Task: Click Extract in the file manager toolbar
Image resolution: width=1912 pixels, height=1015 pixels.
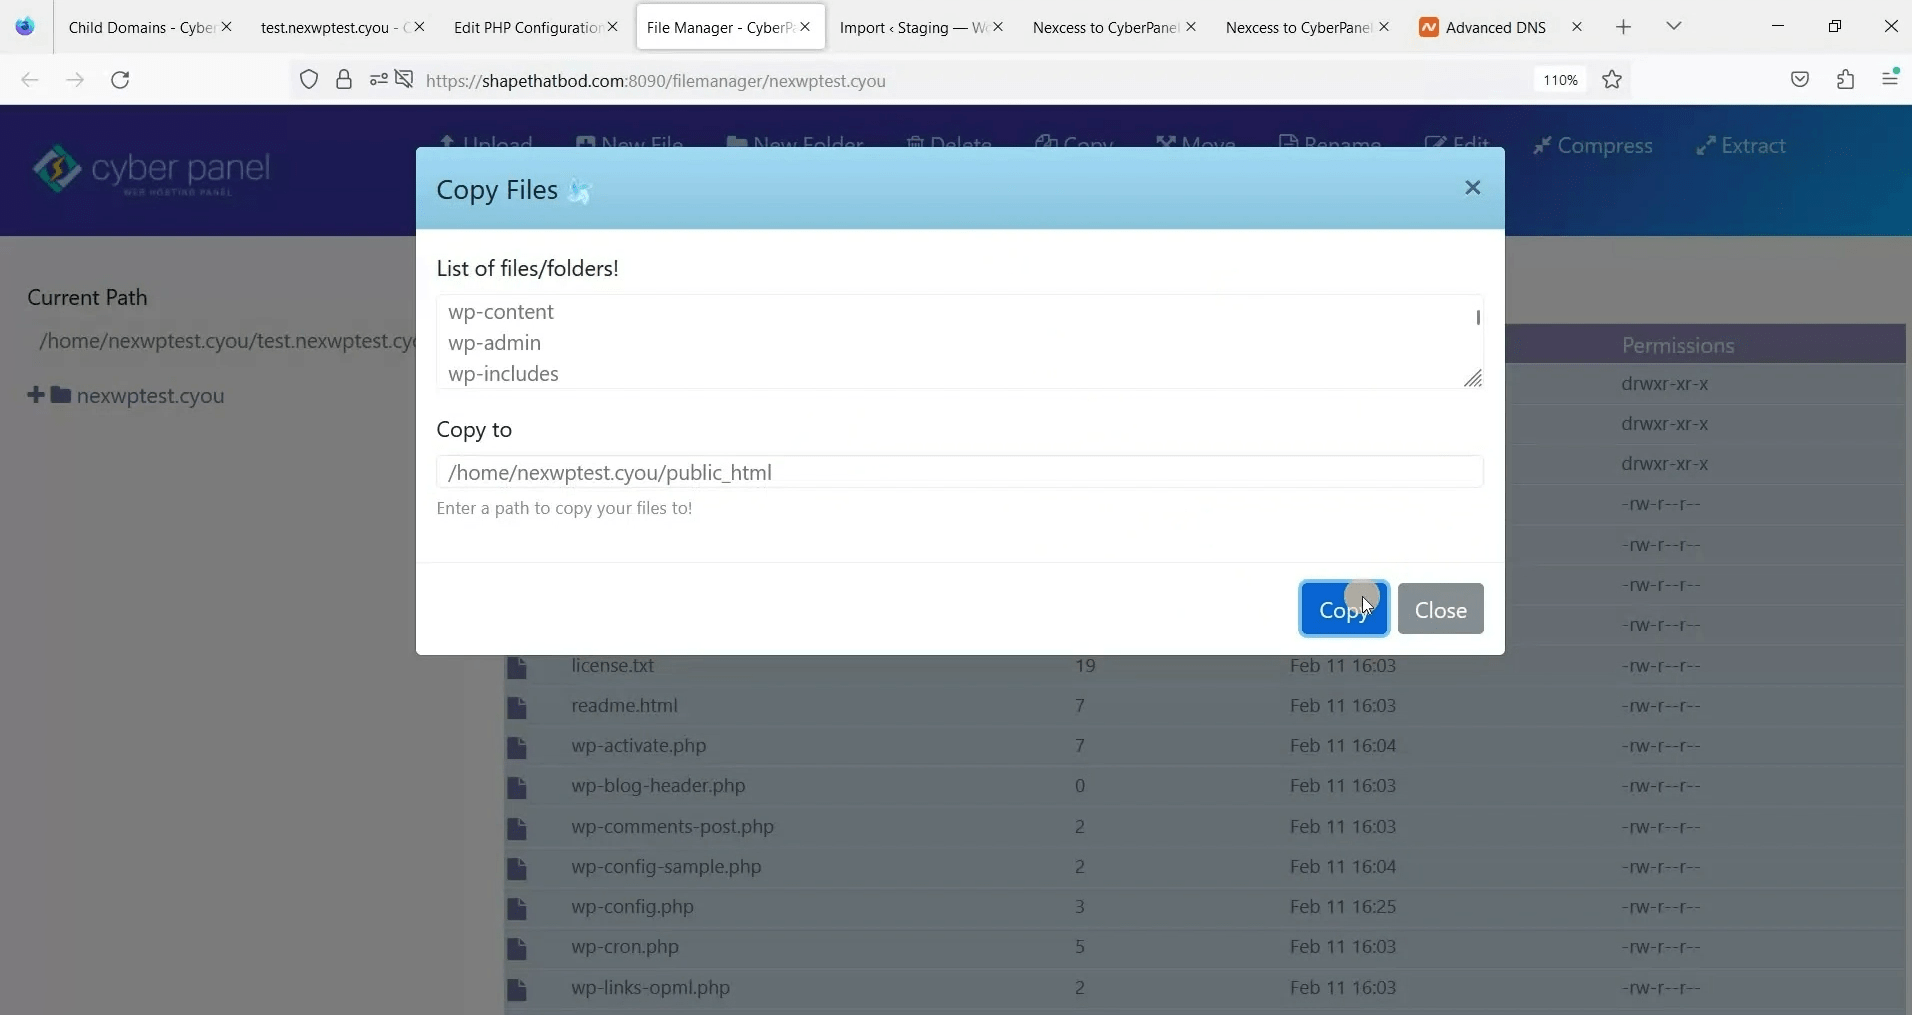Action: (1741, 146)
